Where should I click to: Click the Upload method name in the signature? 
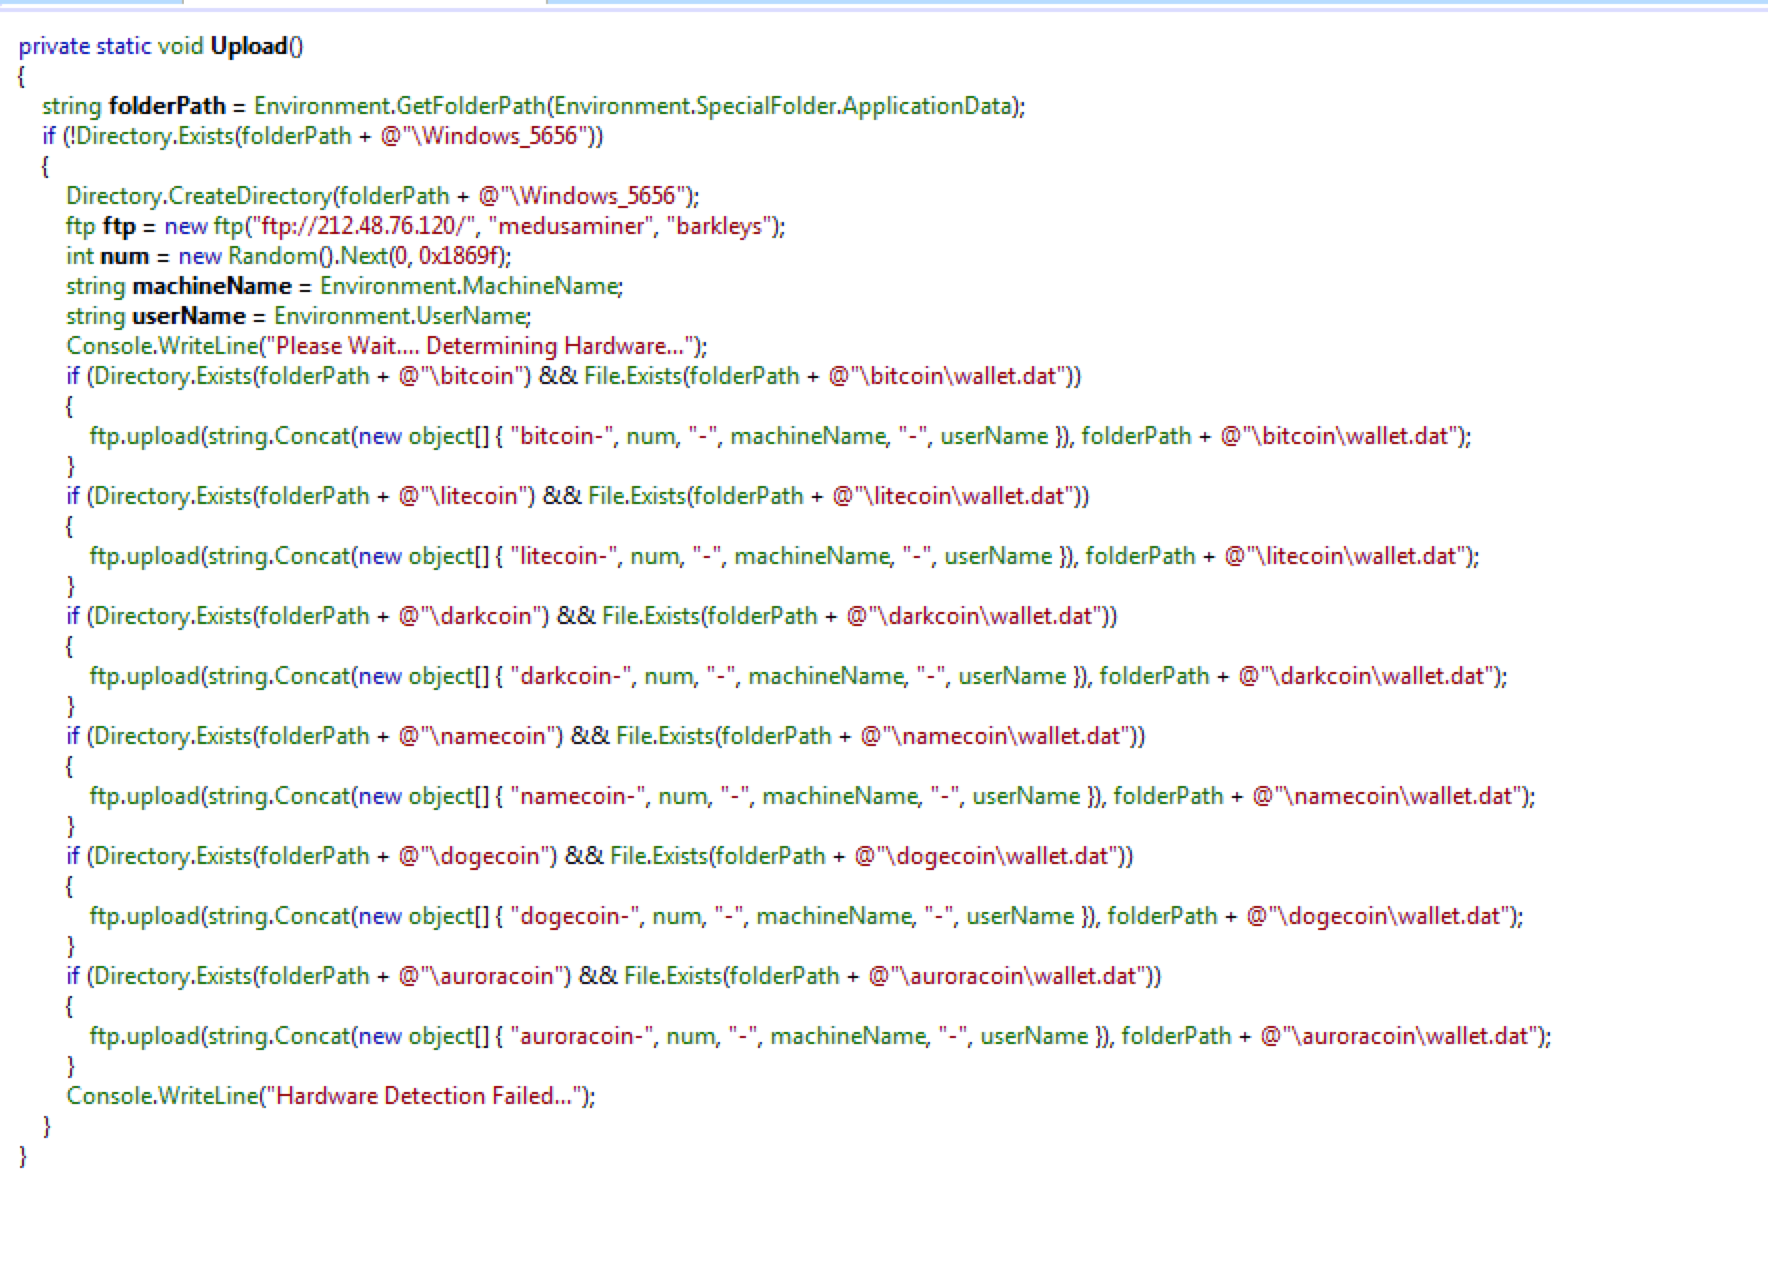point(249,46)
